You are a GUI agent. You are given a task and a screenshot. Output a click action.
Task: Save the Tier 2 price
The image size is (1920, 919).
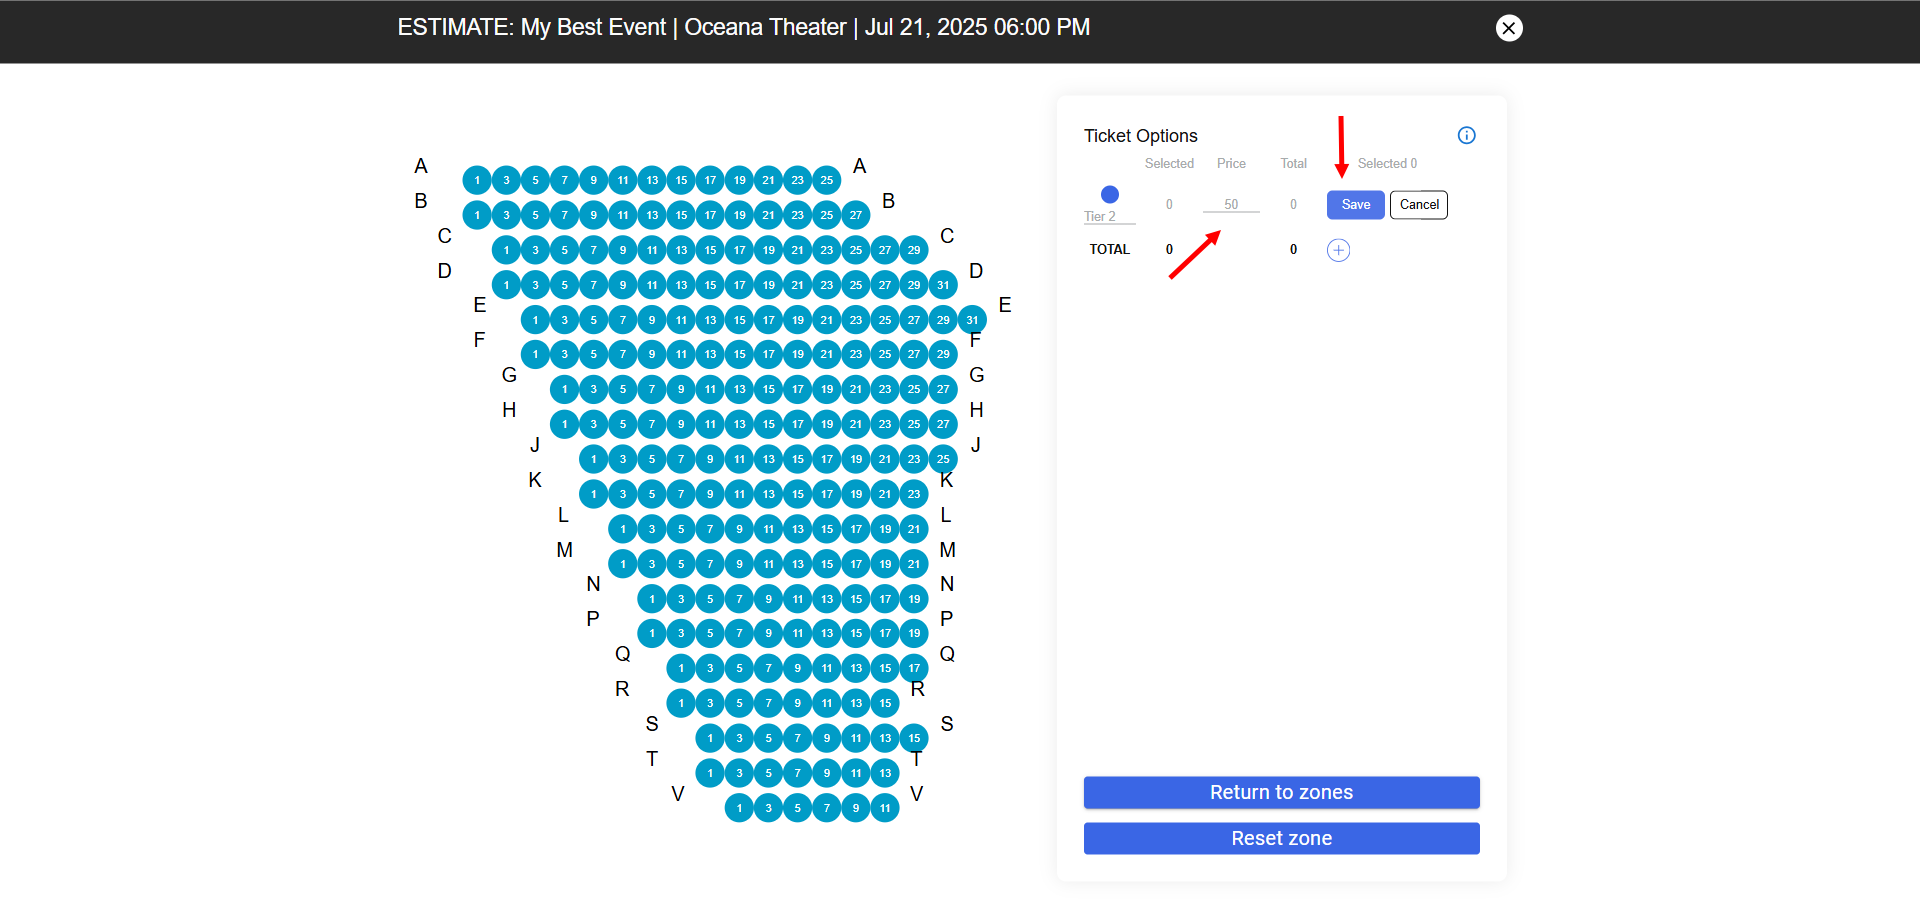point(1355,205)
